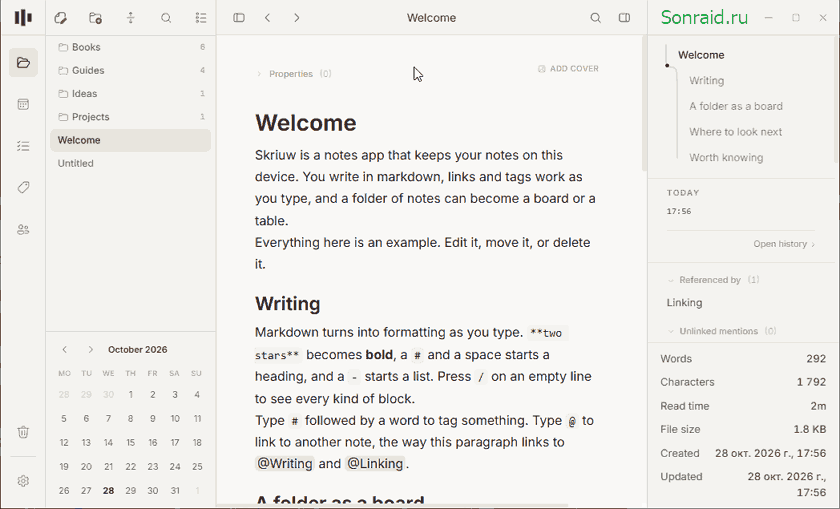This screenshot has height=509, width=840.
Task: Select October 31 in the calendar
Action: point(175,490)
